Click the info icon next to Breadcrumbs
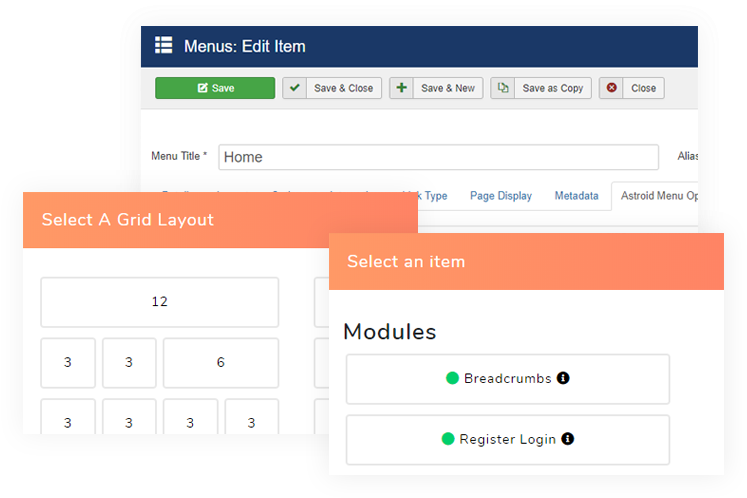The height and width of the screenshot is (498, 747). tap(563, 378)
